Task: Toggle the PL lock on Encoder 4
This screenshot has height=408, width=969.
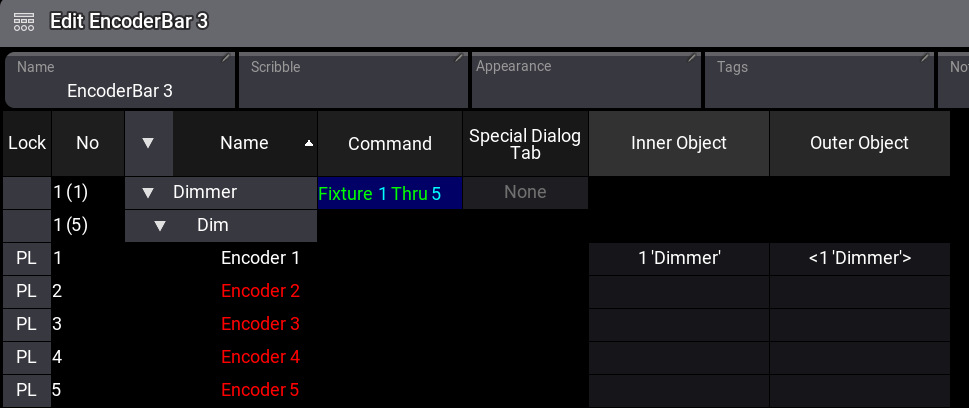Action: point(26,357)
